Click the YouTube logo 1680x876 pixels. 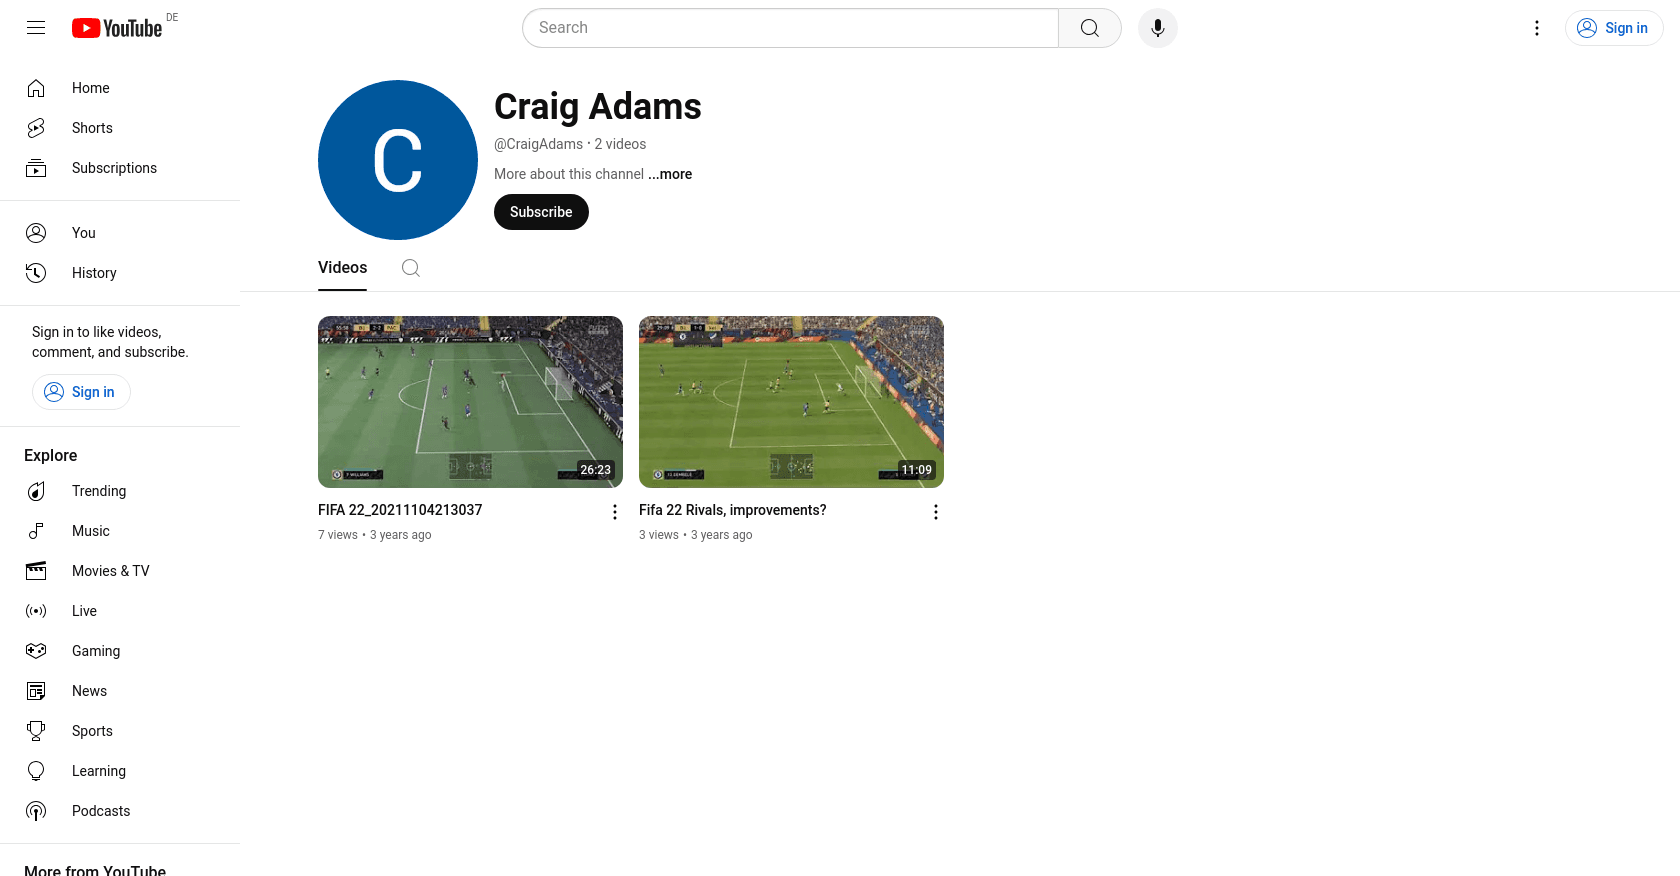point(117,28)
